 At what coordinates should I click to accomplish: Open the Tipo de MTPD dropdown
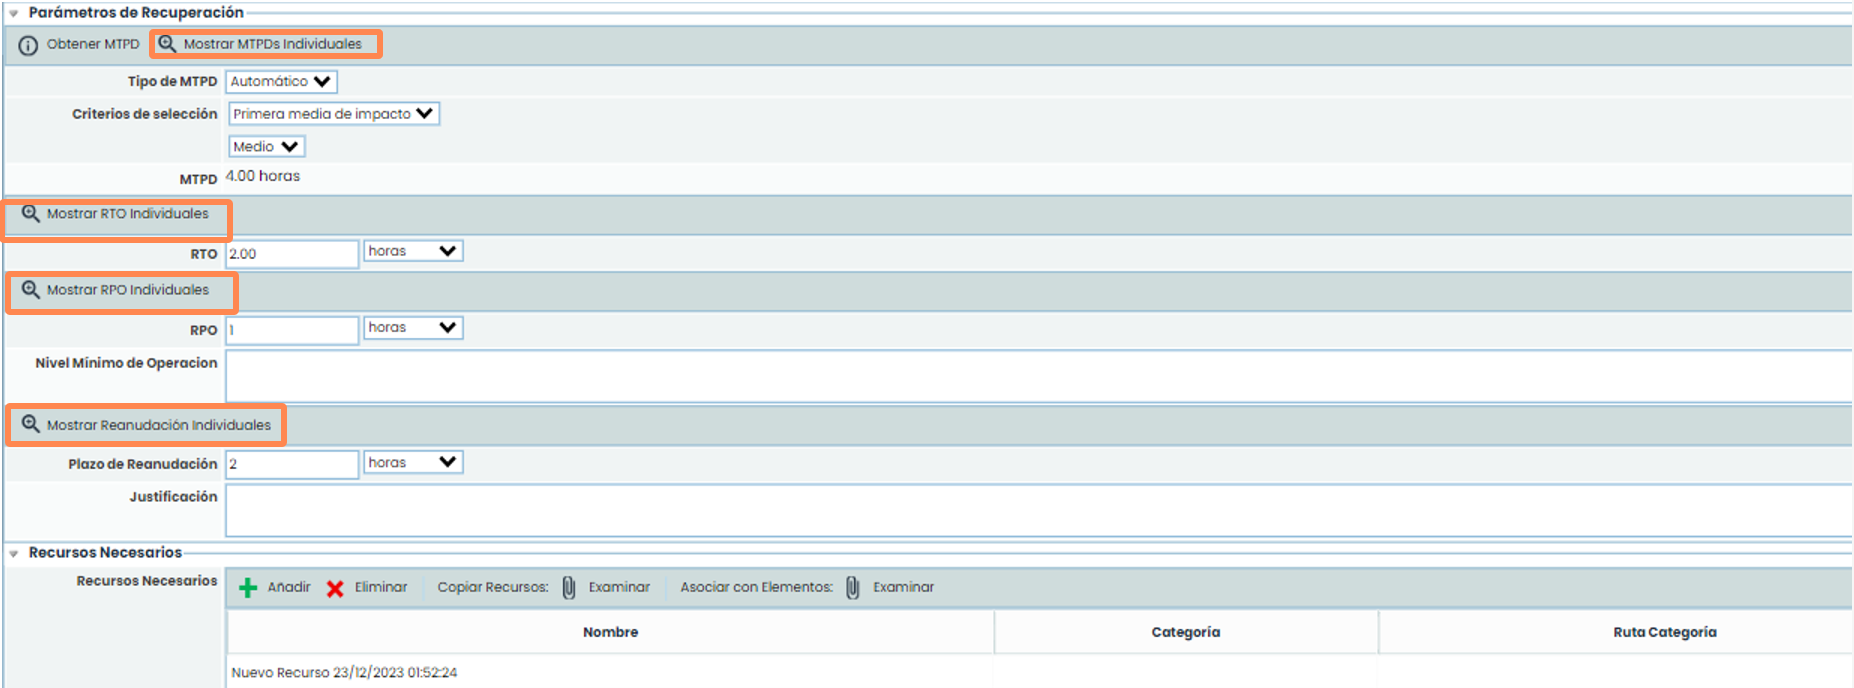[x=281, y=82]
